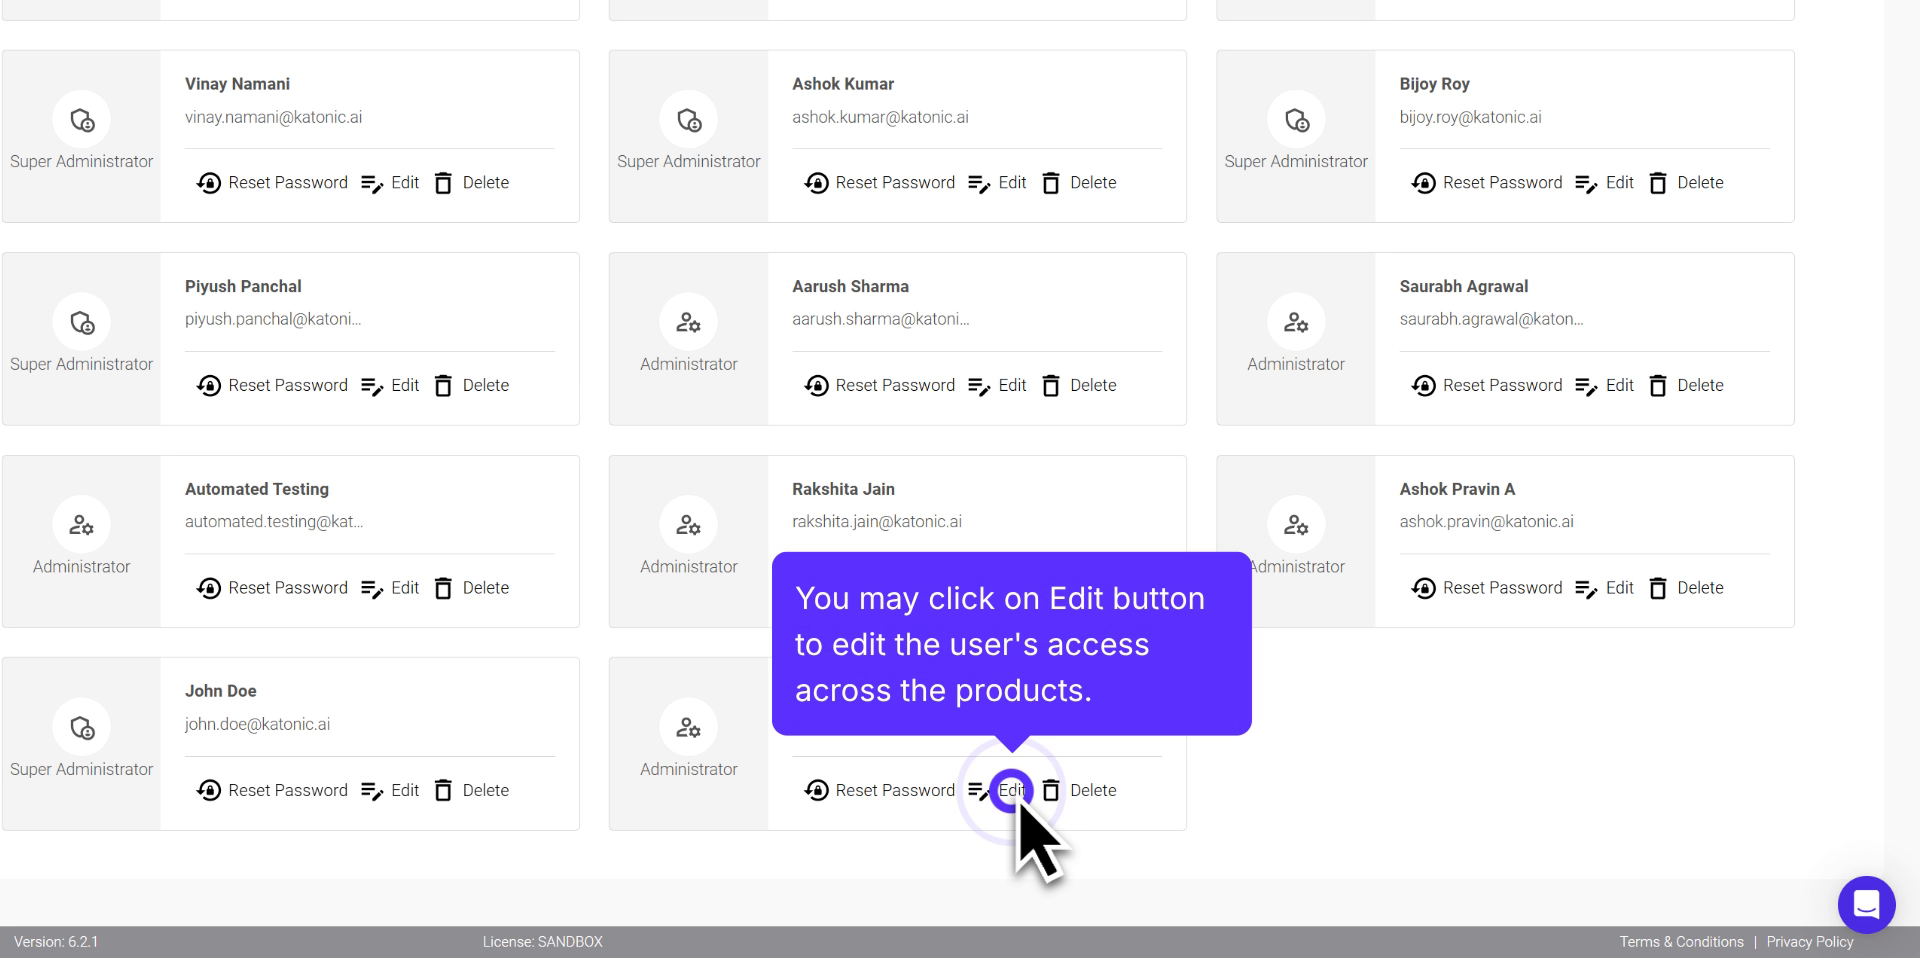Click the ashok.kumar@katonic.ai email text
1920x958 pixels.
pos(880,117)
